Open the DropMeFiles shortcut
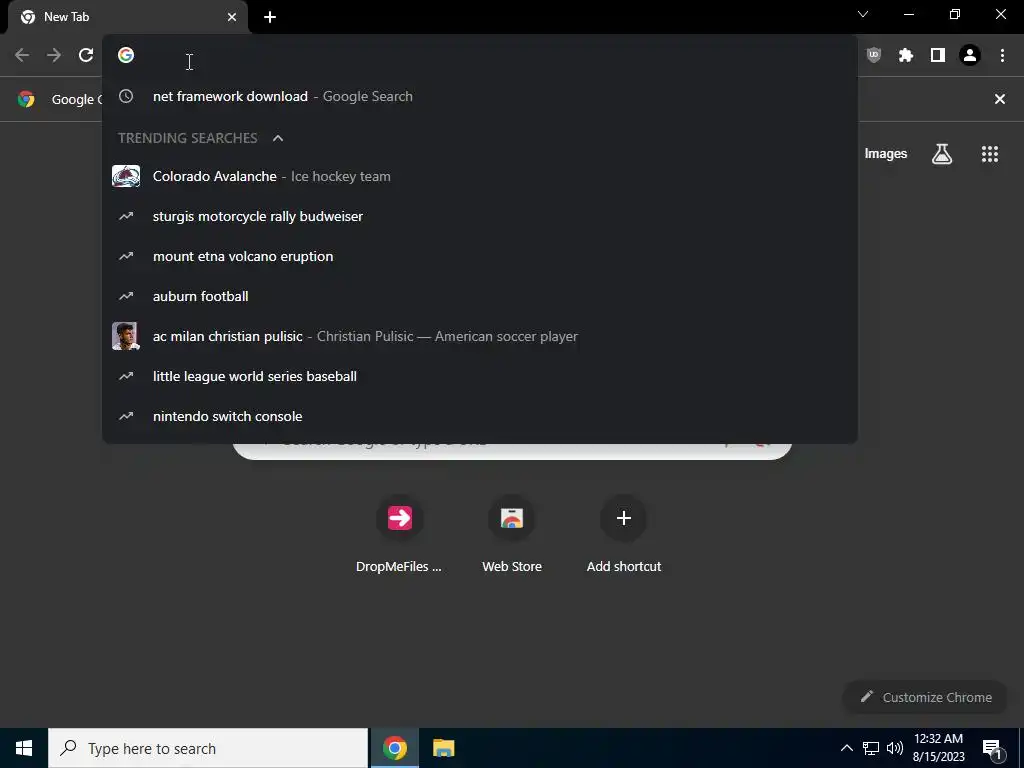This screenshot has width=1024, height=768. pos(399,535)
